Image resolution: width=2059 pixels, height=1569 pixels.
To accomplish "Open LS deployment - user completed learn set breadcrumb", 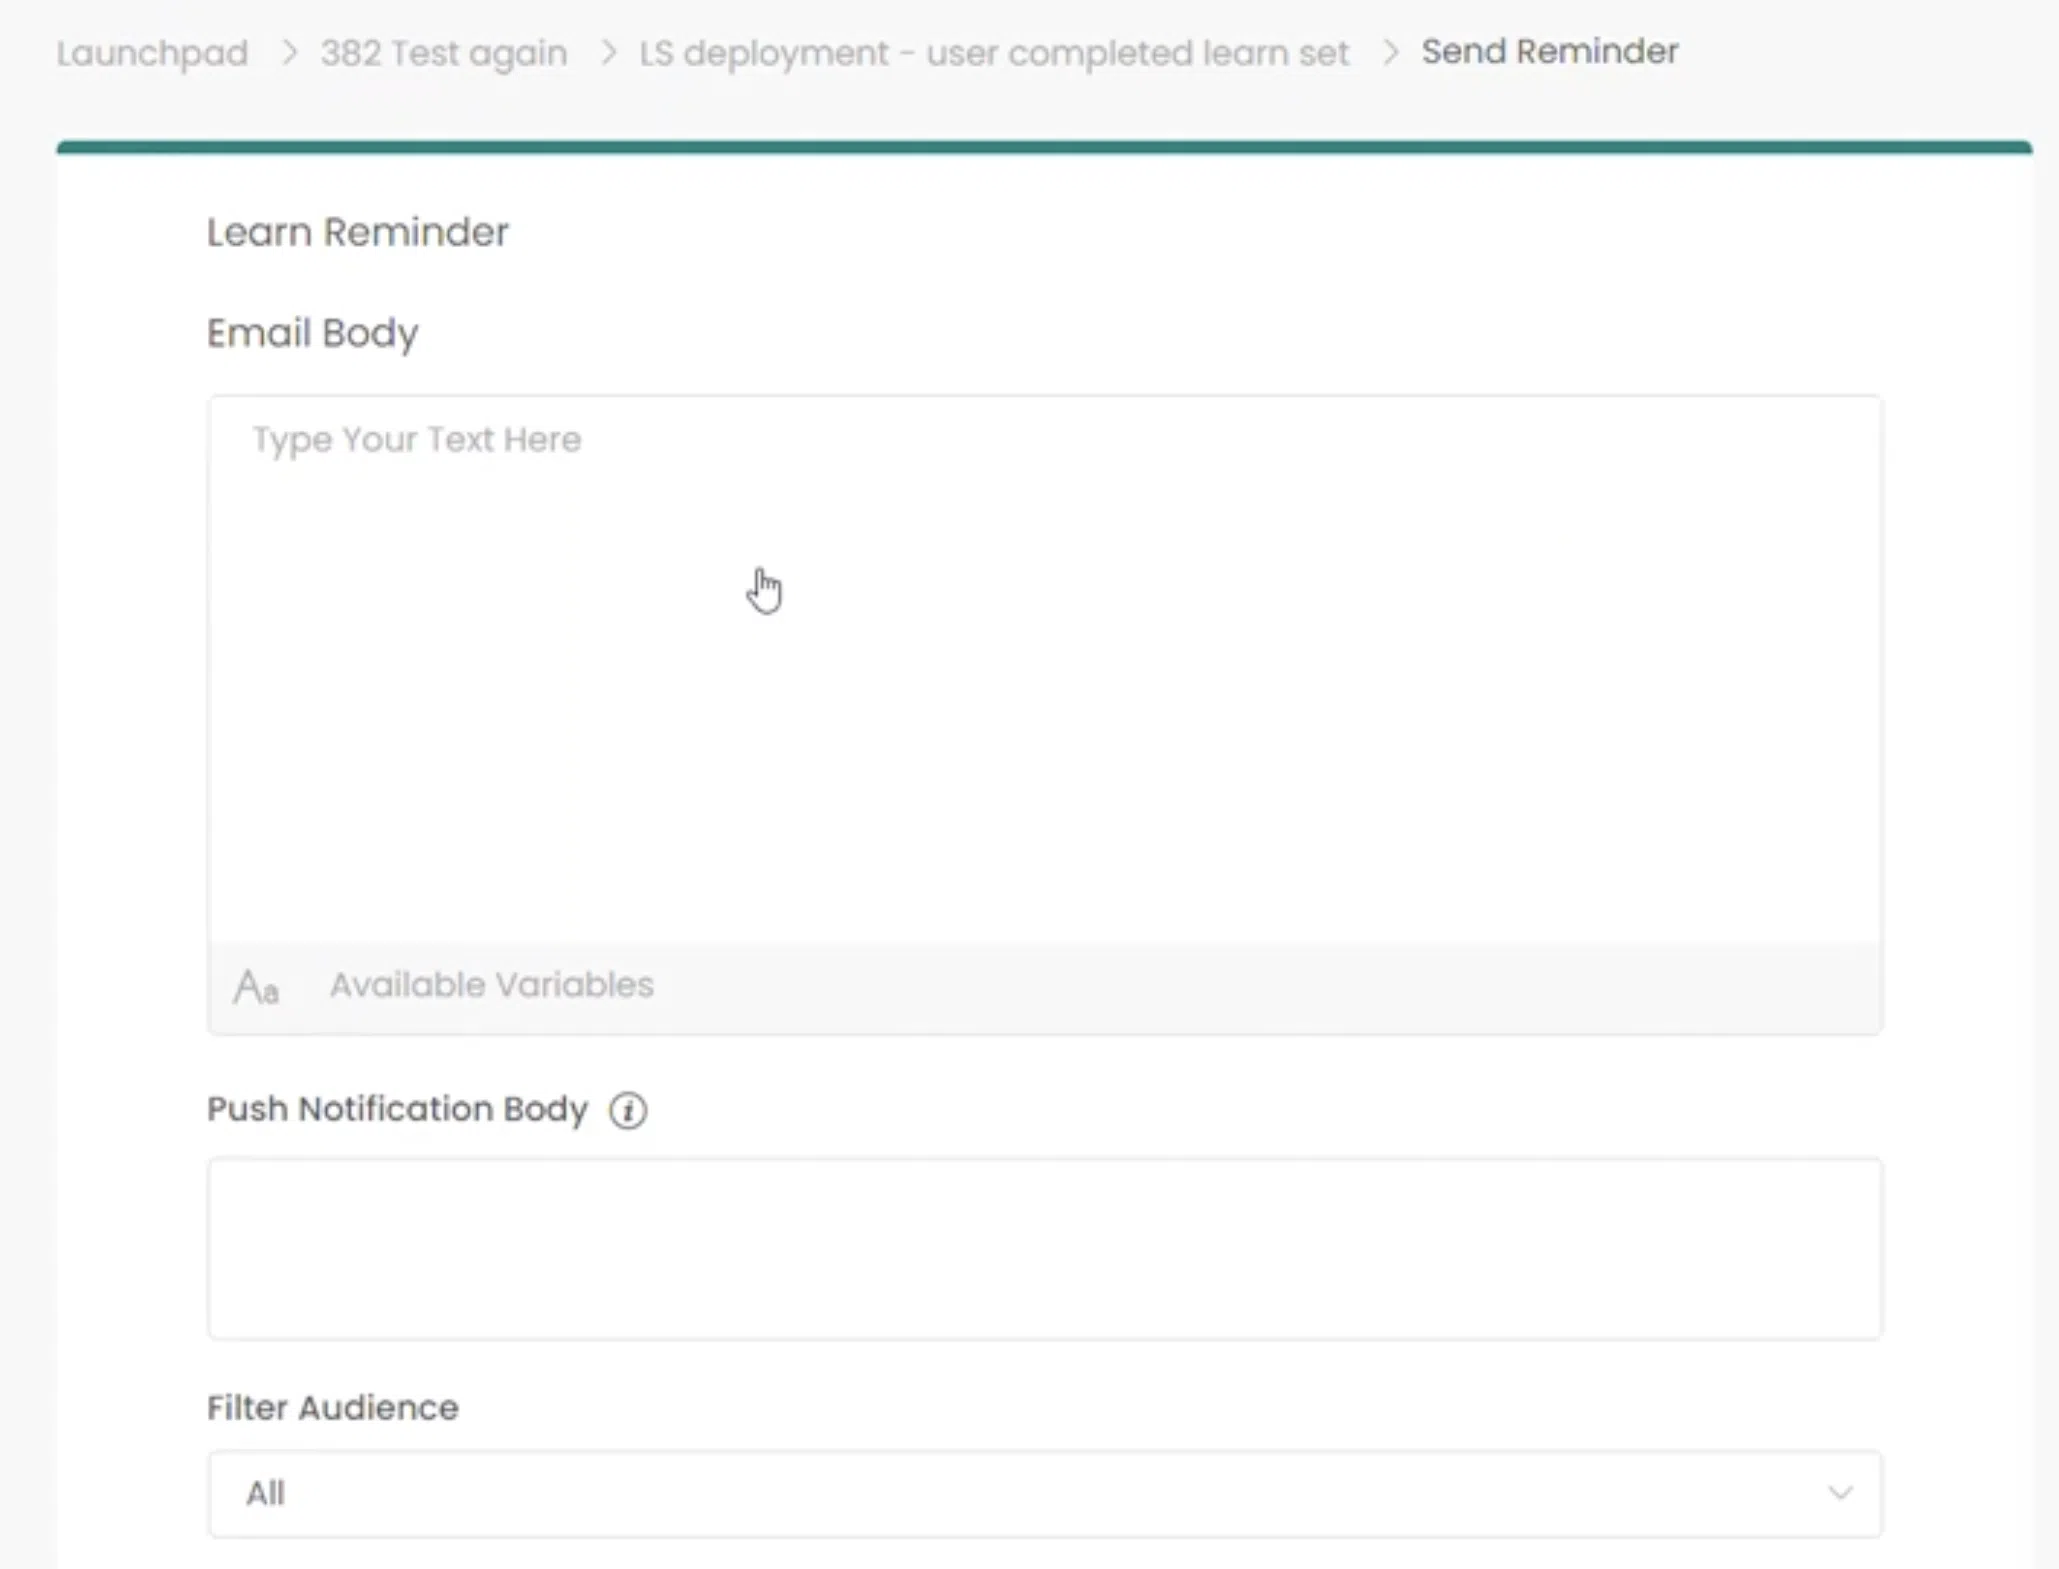I will pyautogui.click(x=993, y=53).
